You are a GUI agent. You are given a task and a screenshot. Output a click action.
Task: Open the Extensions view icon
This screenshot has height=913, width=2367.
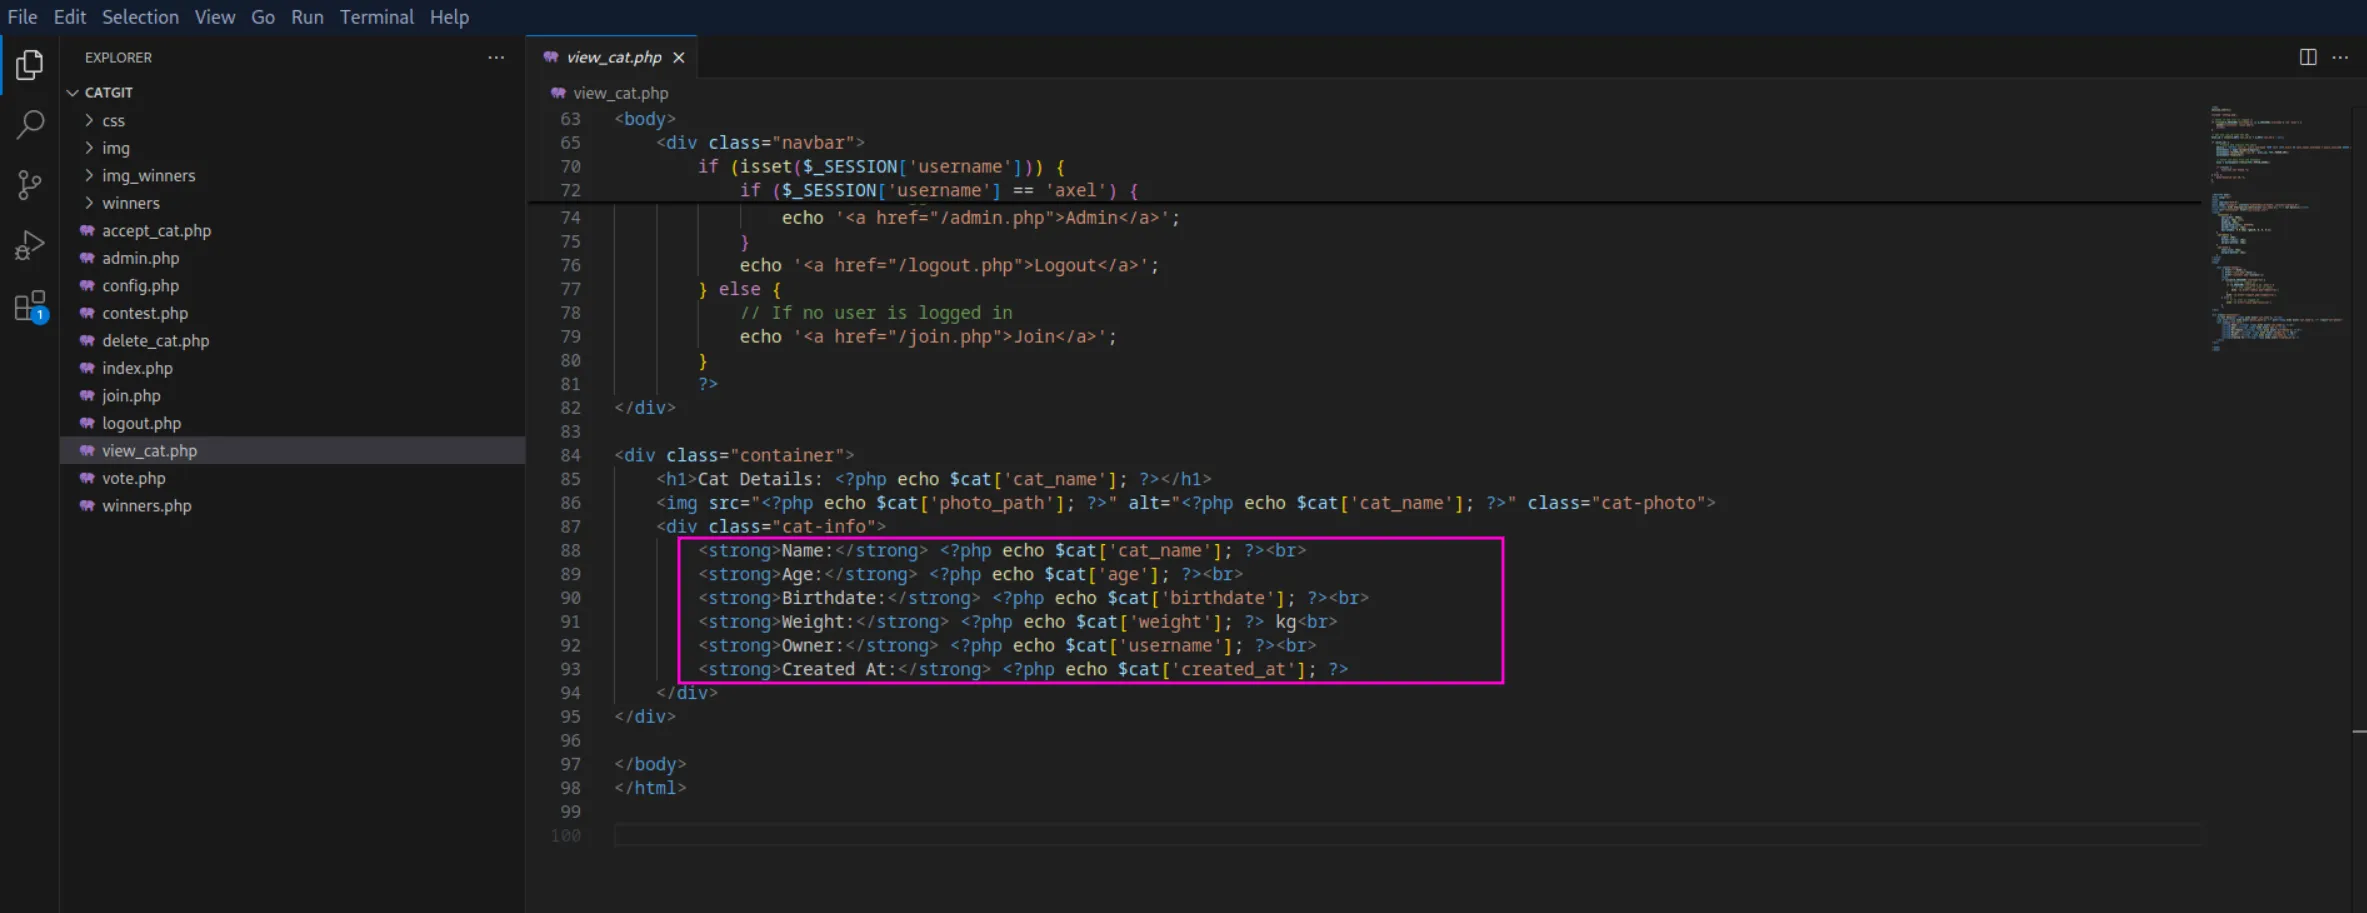click(x=30, y=306)
